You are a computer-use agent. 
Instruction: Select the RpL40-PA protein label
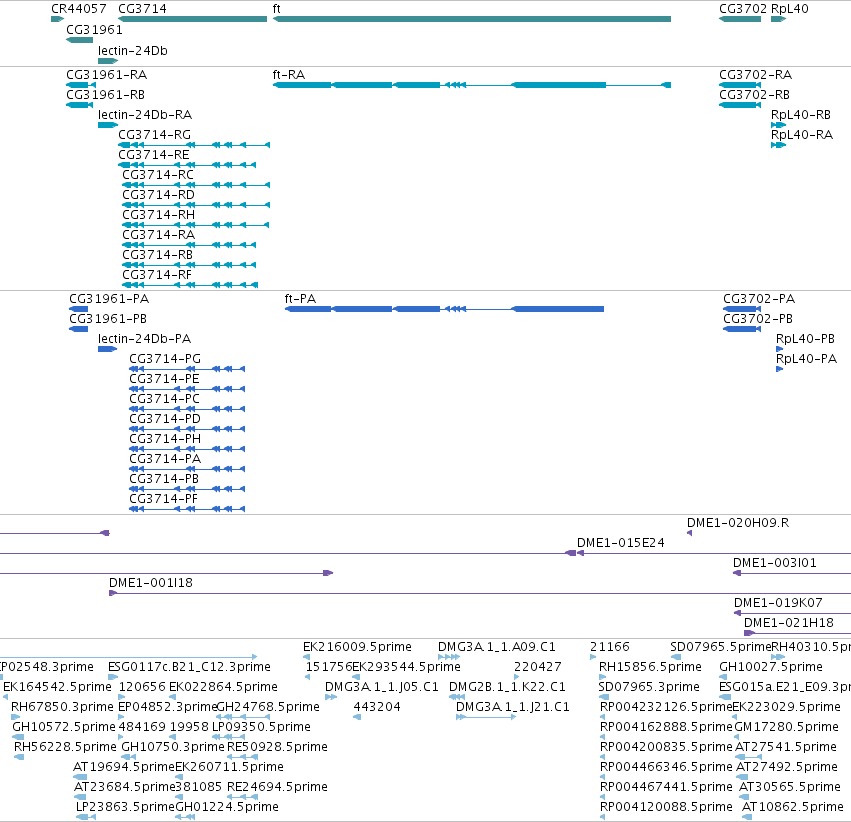coord(806,359)
